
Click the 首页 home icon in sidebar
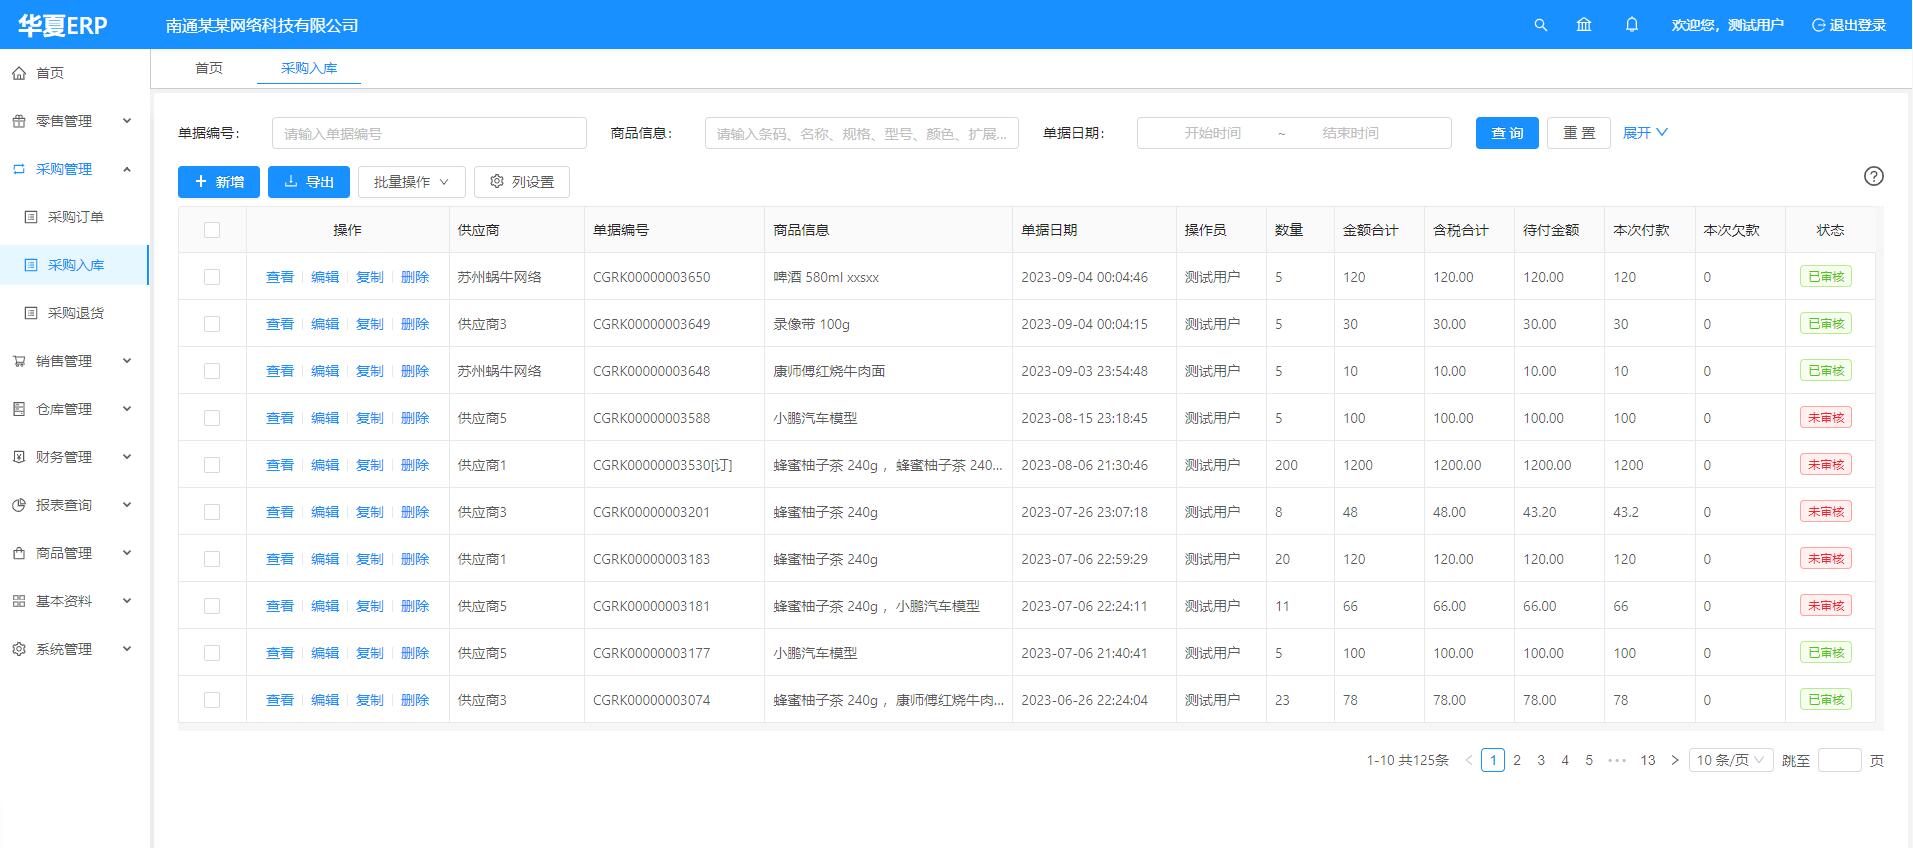pos(19,73)
